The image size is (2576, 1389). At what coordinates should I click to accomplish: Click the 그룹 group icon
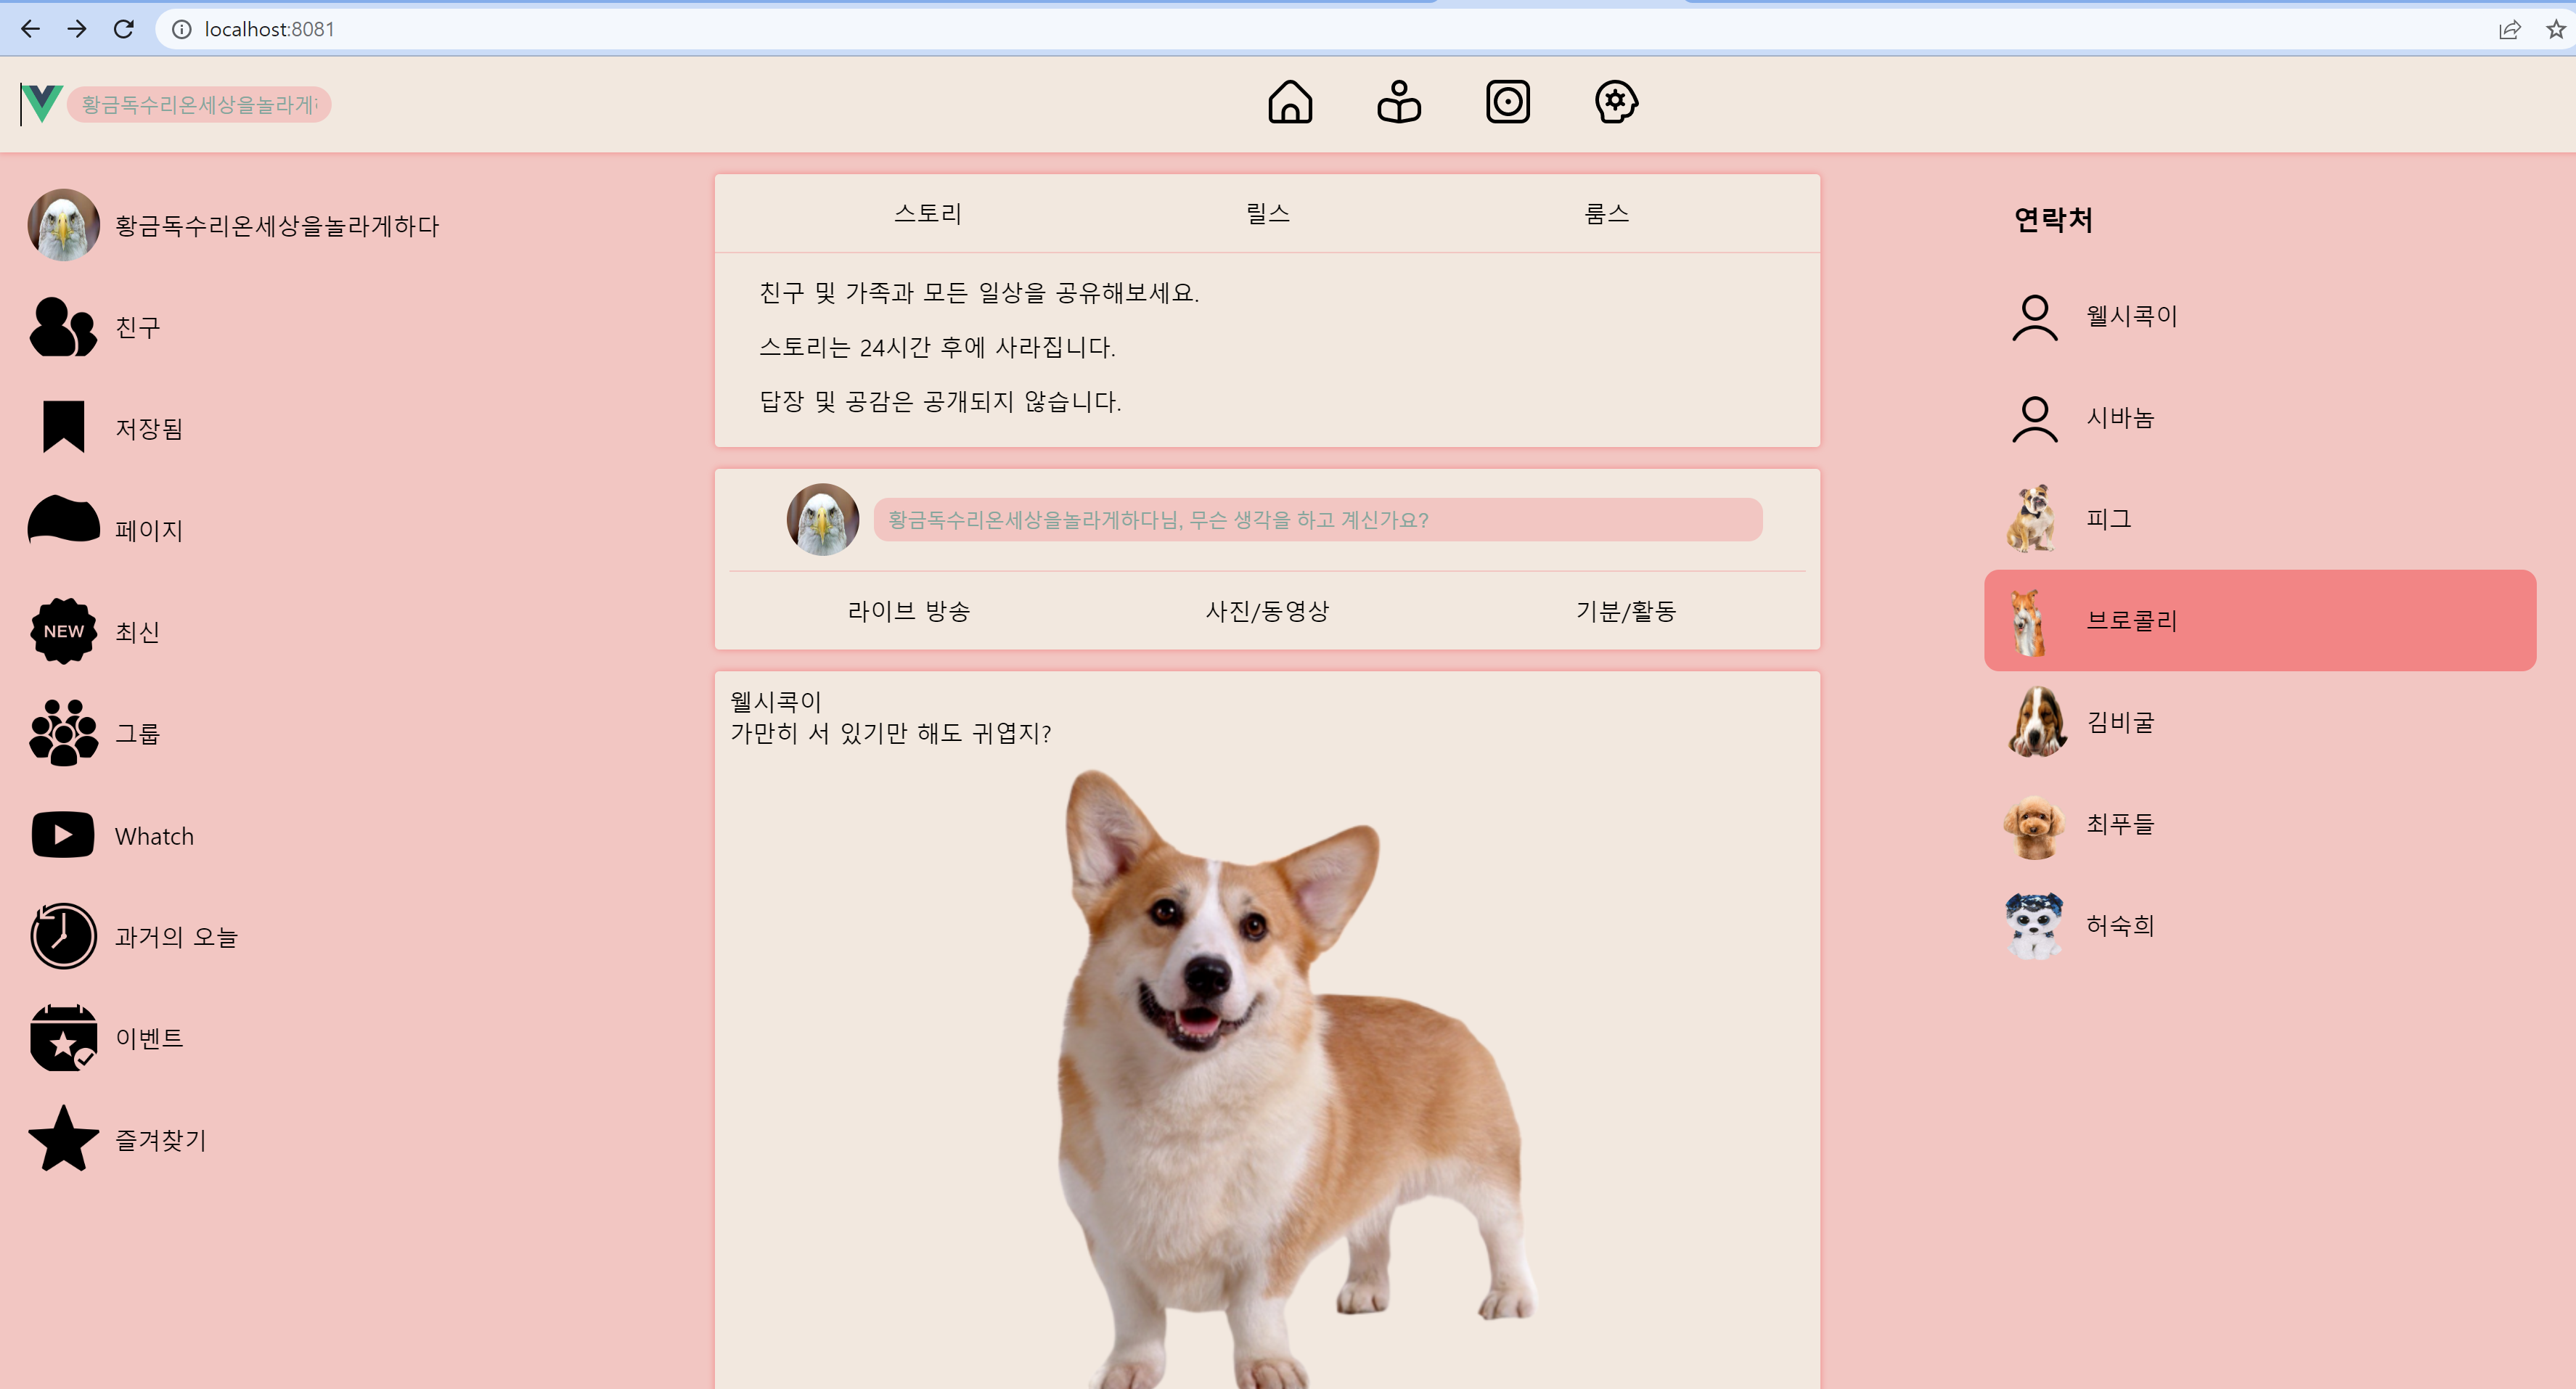(64, 733)
